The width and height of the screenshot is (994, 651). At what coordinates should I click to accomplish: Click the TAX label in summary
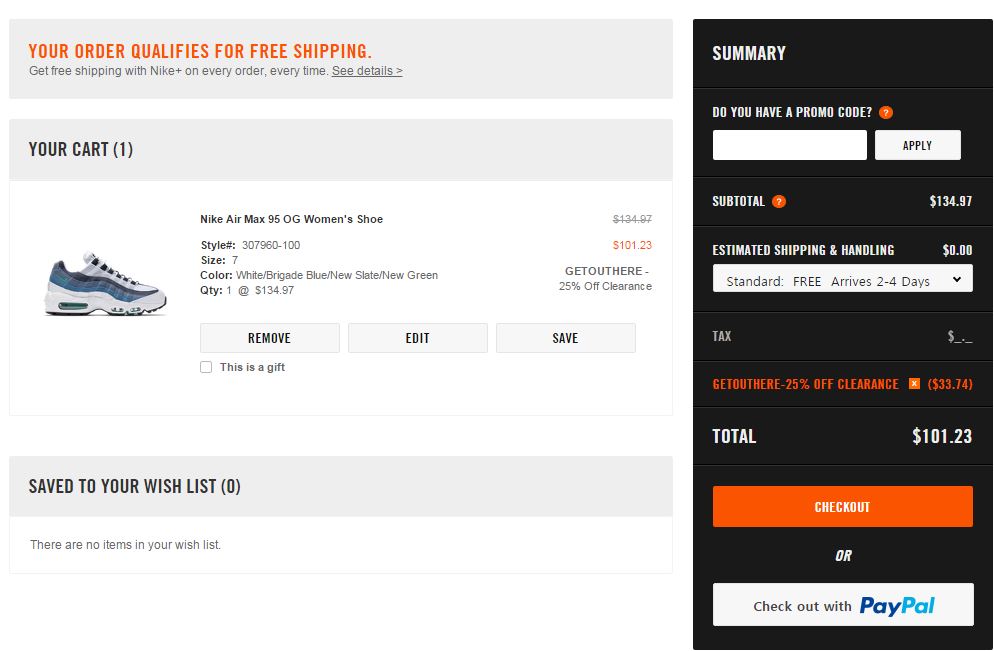[x=721, y=336]
